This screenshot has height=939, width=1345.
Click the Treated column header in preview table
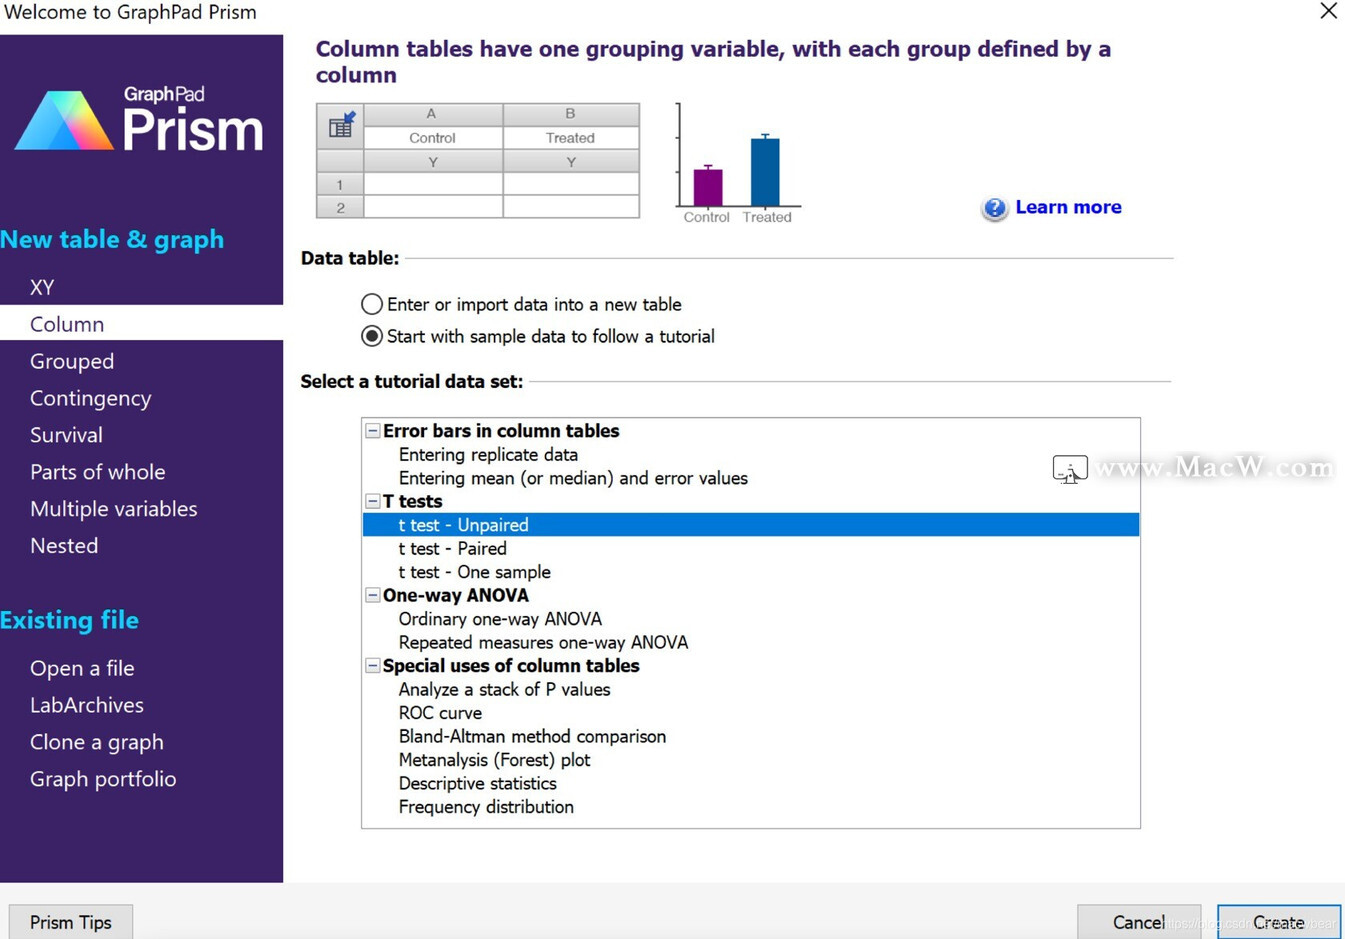pos(571,138)
